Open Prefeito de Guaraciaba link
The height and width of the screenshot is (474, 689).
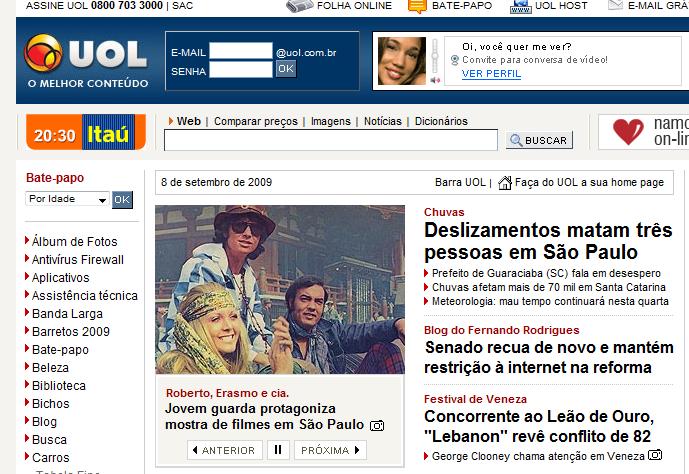[x=546, y=273]
